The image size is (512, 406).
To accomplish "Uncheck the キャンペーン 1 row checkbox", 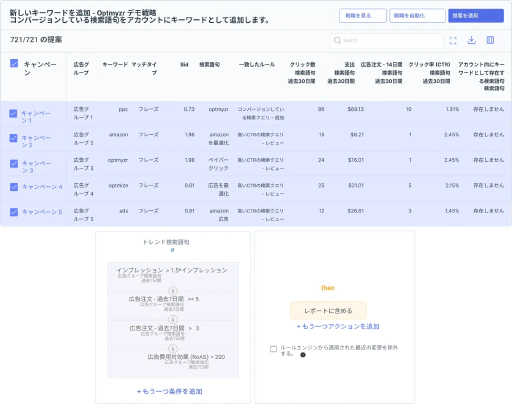I will pos(13,114).
